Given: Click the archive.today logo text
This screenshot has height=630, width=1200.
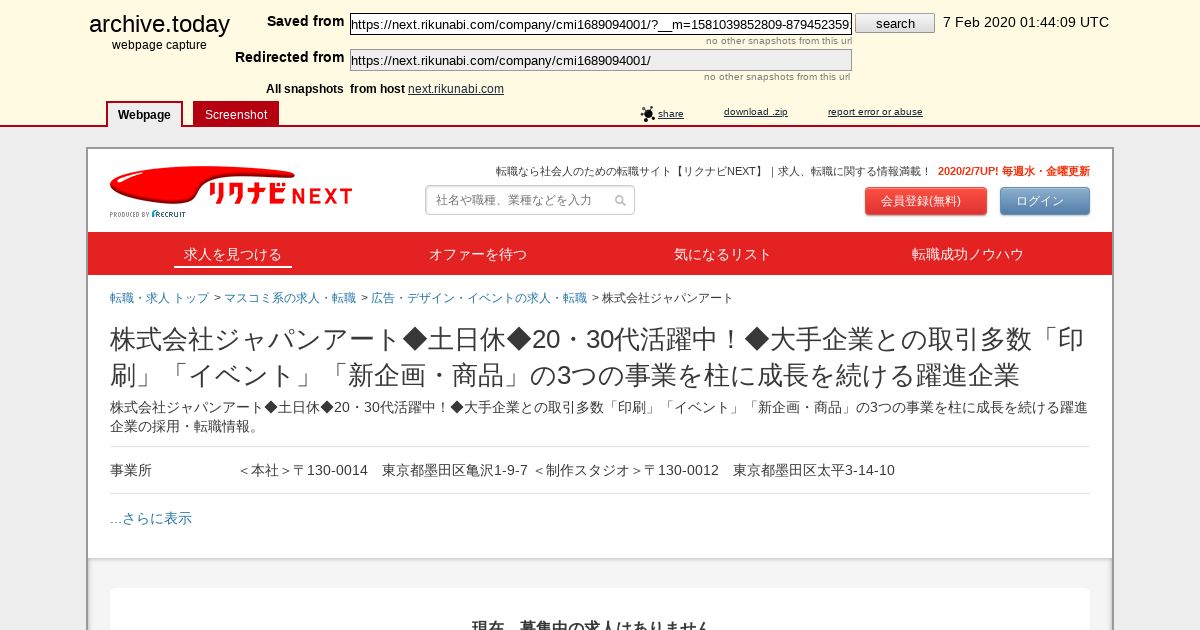Looking at the screenshot, I should point(159,24).
